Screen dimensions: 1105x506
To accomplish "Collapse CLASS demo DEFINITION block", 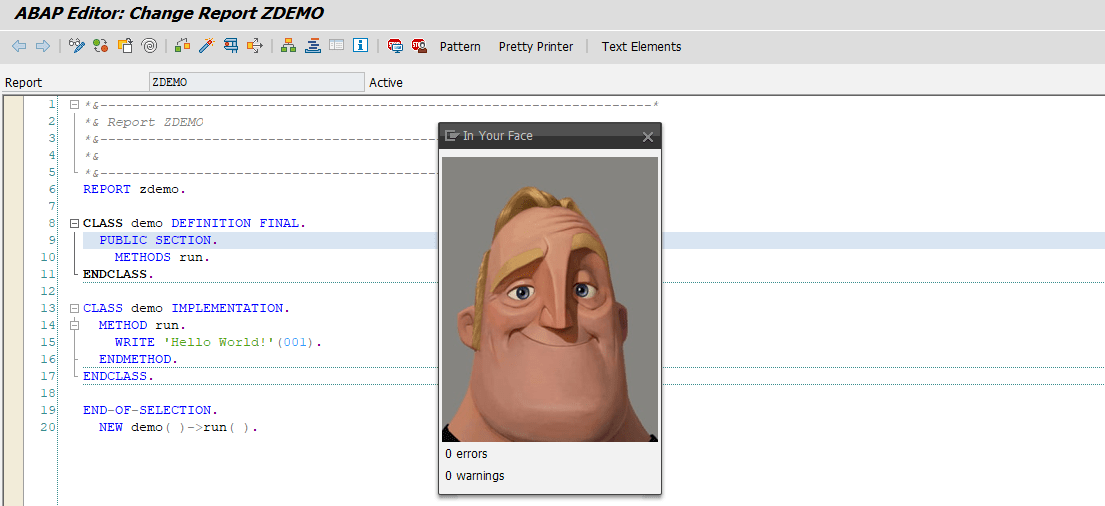I will (x=75, y=223).
